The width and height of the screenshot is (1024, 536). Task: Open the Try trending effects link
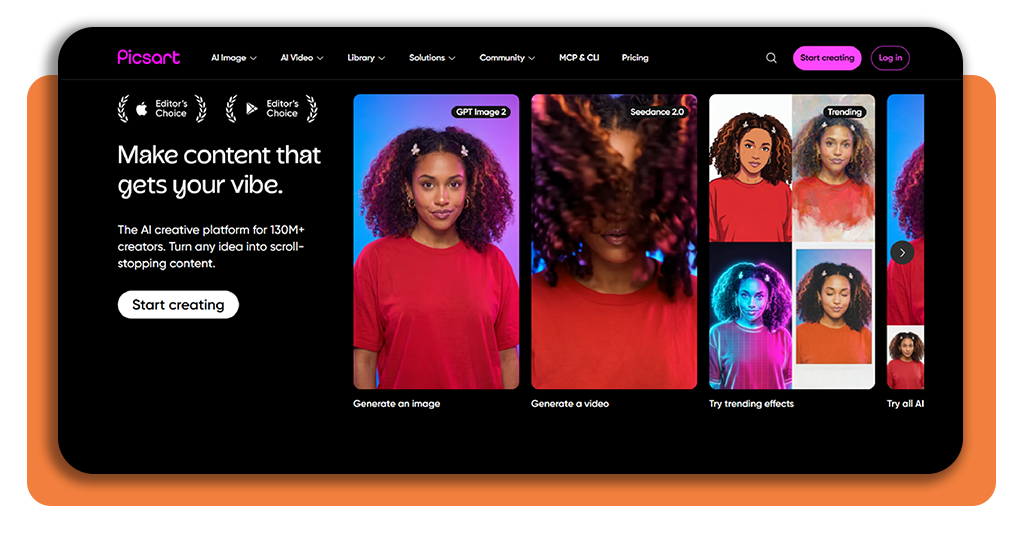(x=751, y=403)
